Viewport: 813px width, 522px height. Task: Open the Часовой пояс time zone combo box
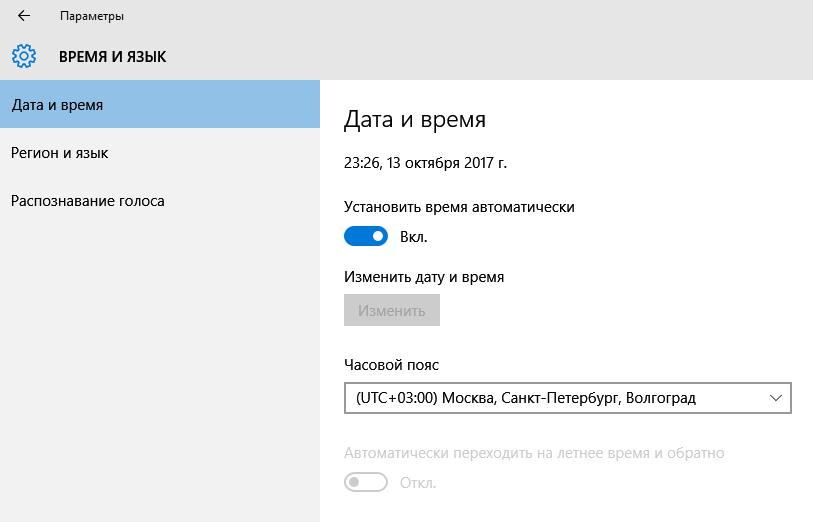(x=567, y=398)
